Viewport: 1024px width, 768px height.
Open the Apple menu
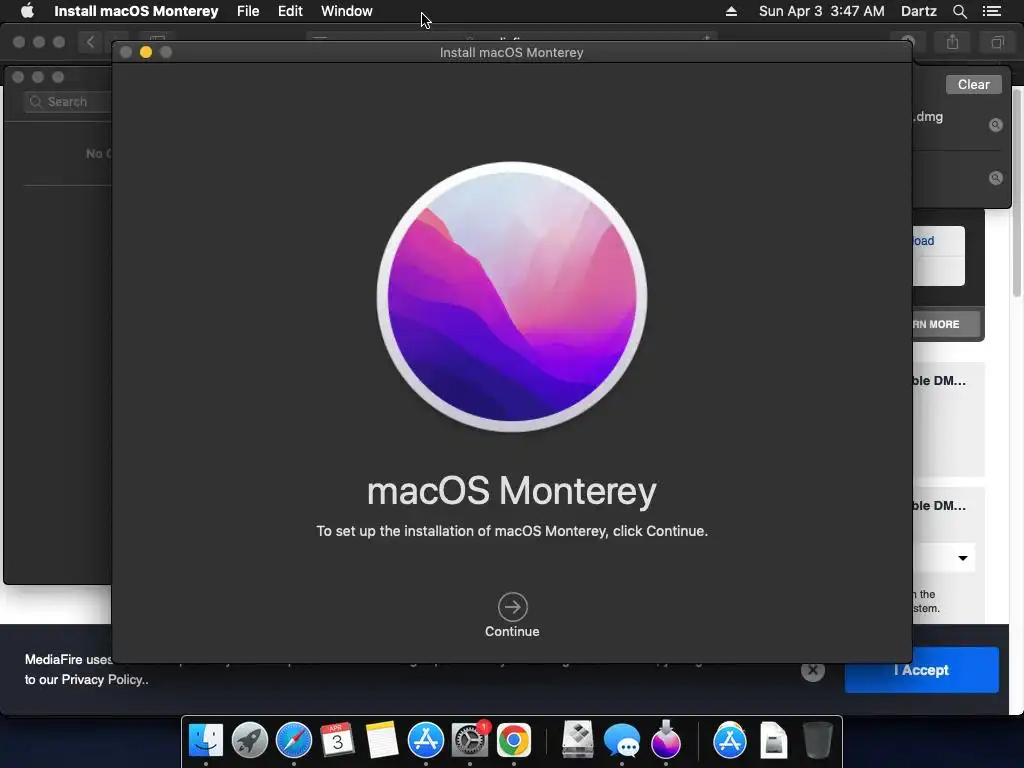coord(27,11)
